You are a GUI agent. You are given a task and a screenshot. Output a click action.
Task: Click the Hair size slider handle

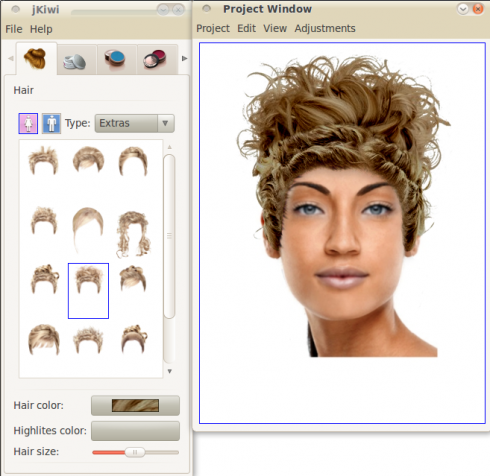pos(135,452)
